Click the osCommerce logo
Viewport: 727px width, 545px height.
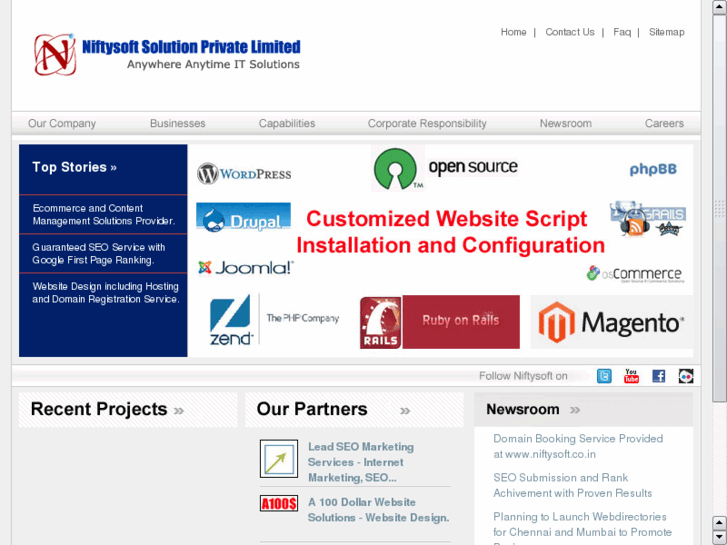(x=635, y=274)
